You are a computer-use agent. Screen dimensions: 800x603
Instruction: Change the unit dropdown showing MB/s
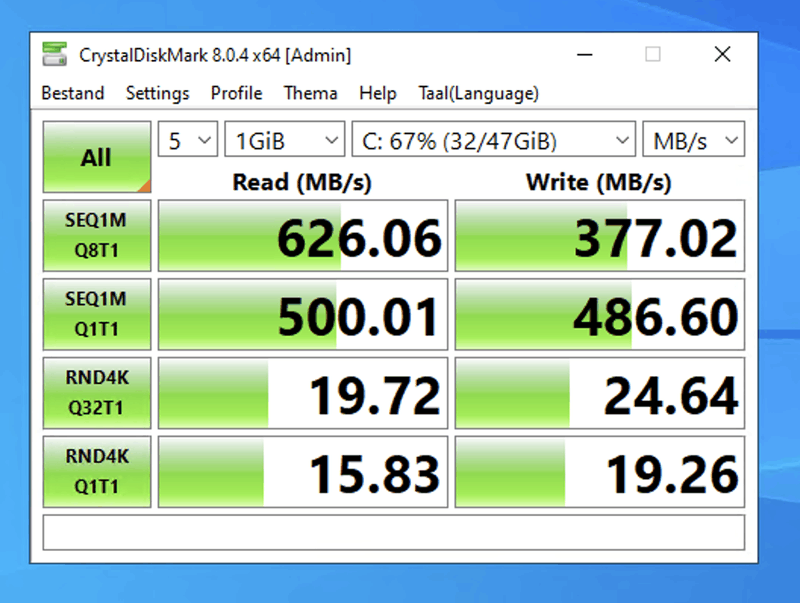pos(693,139)
